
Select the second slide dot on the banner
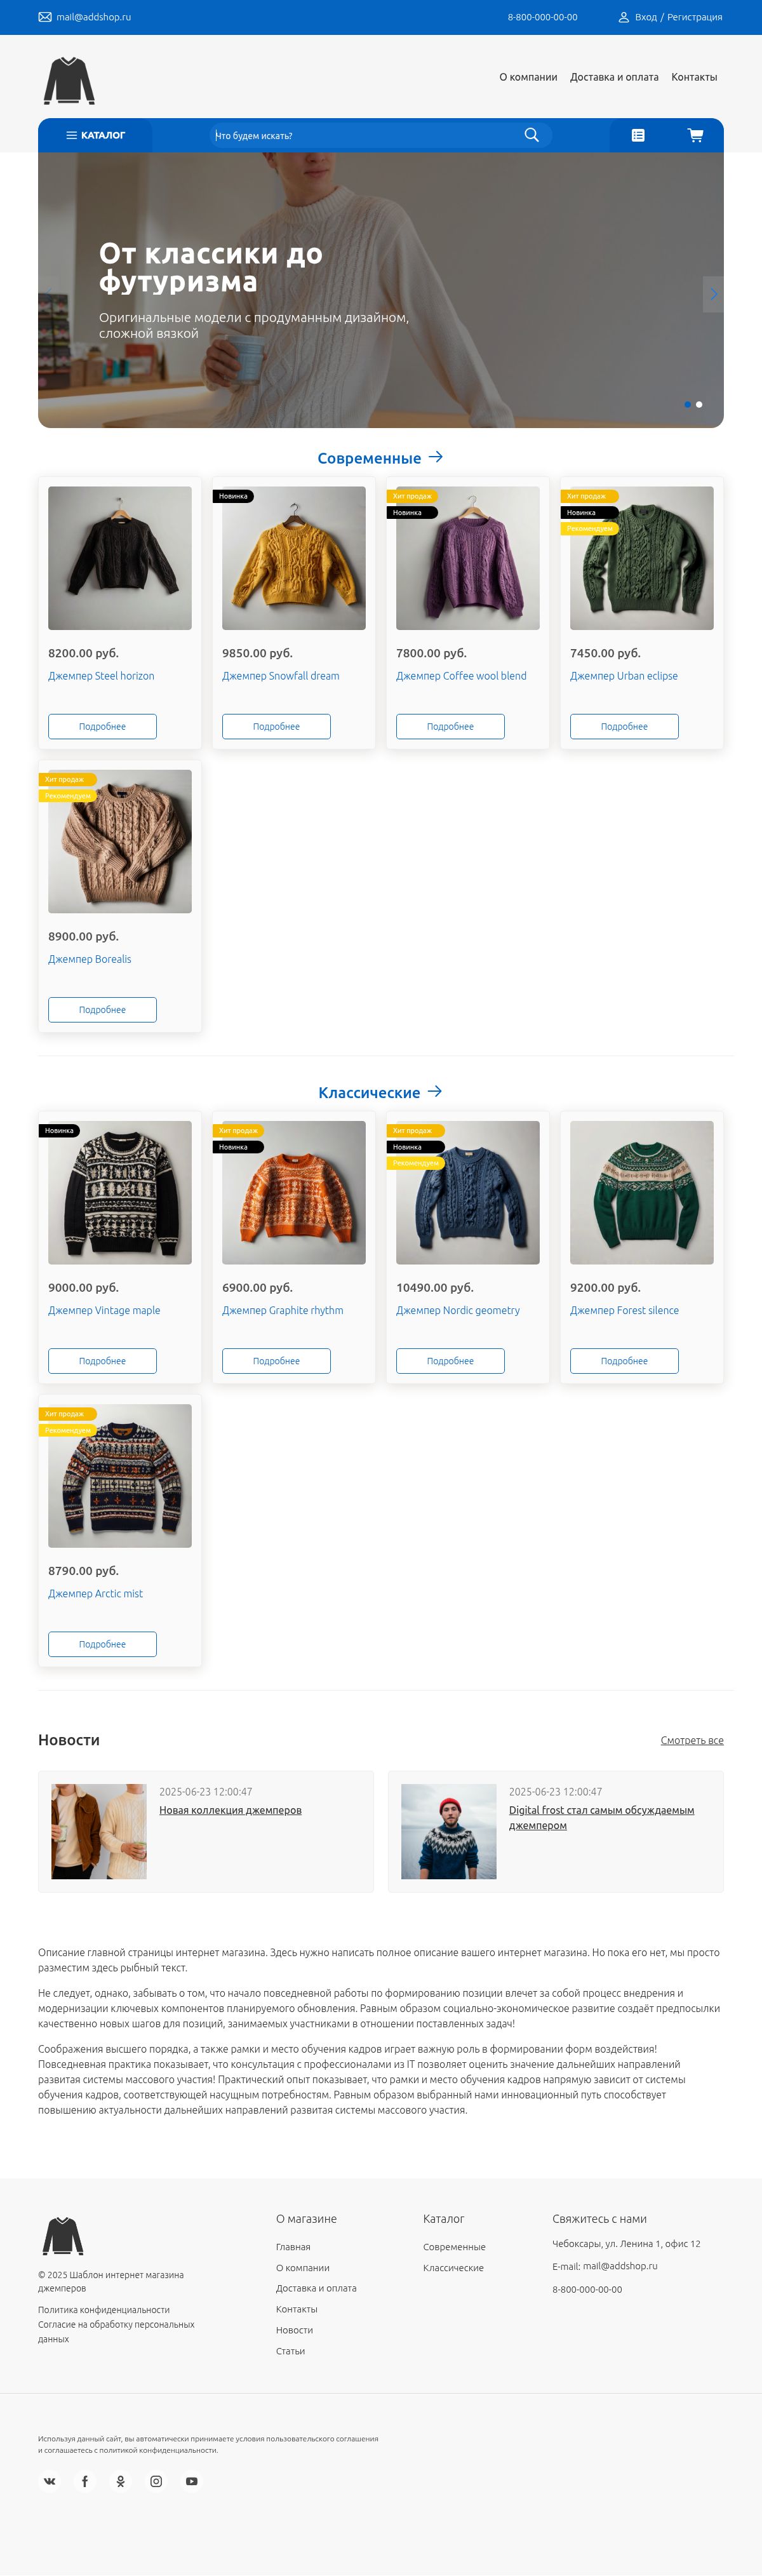[699, 404]
